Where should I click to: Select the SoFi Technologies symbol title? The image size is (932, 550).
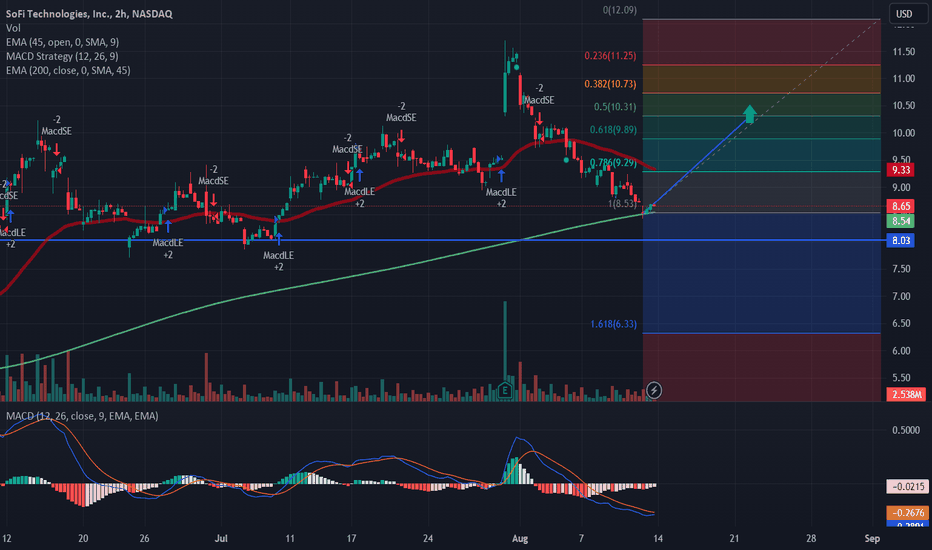(89, 14)
